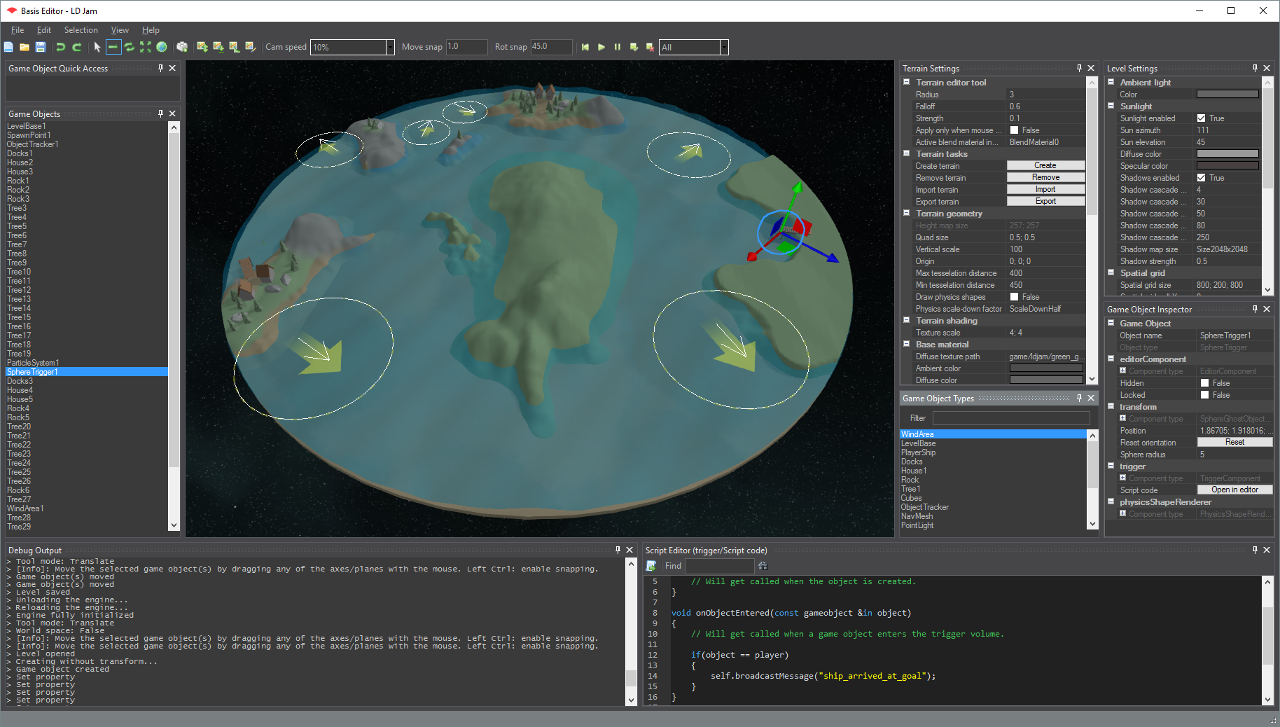This screenshot has width=1280, height=727.
Task: Click the Reset orientation button
Action: (x=1235, y=442)
